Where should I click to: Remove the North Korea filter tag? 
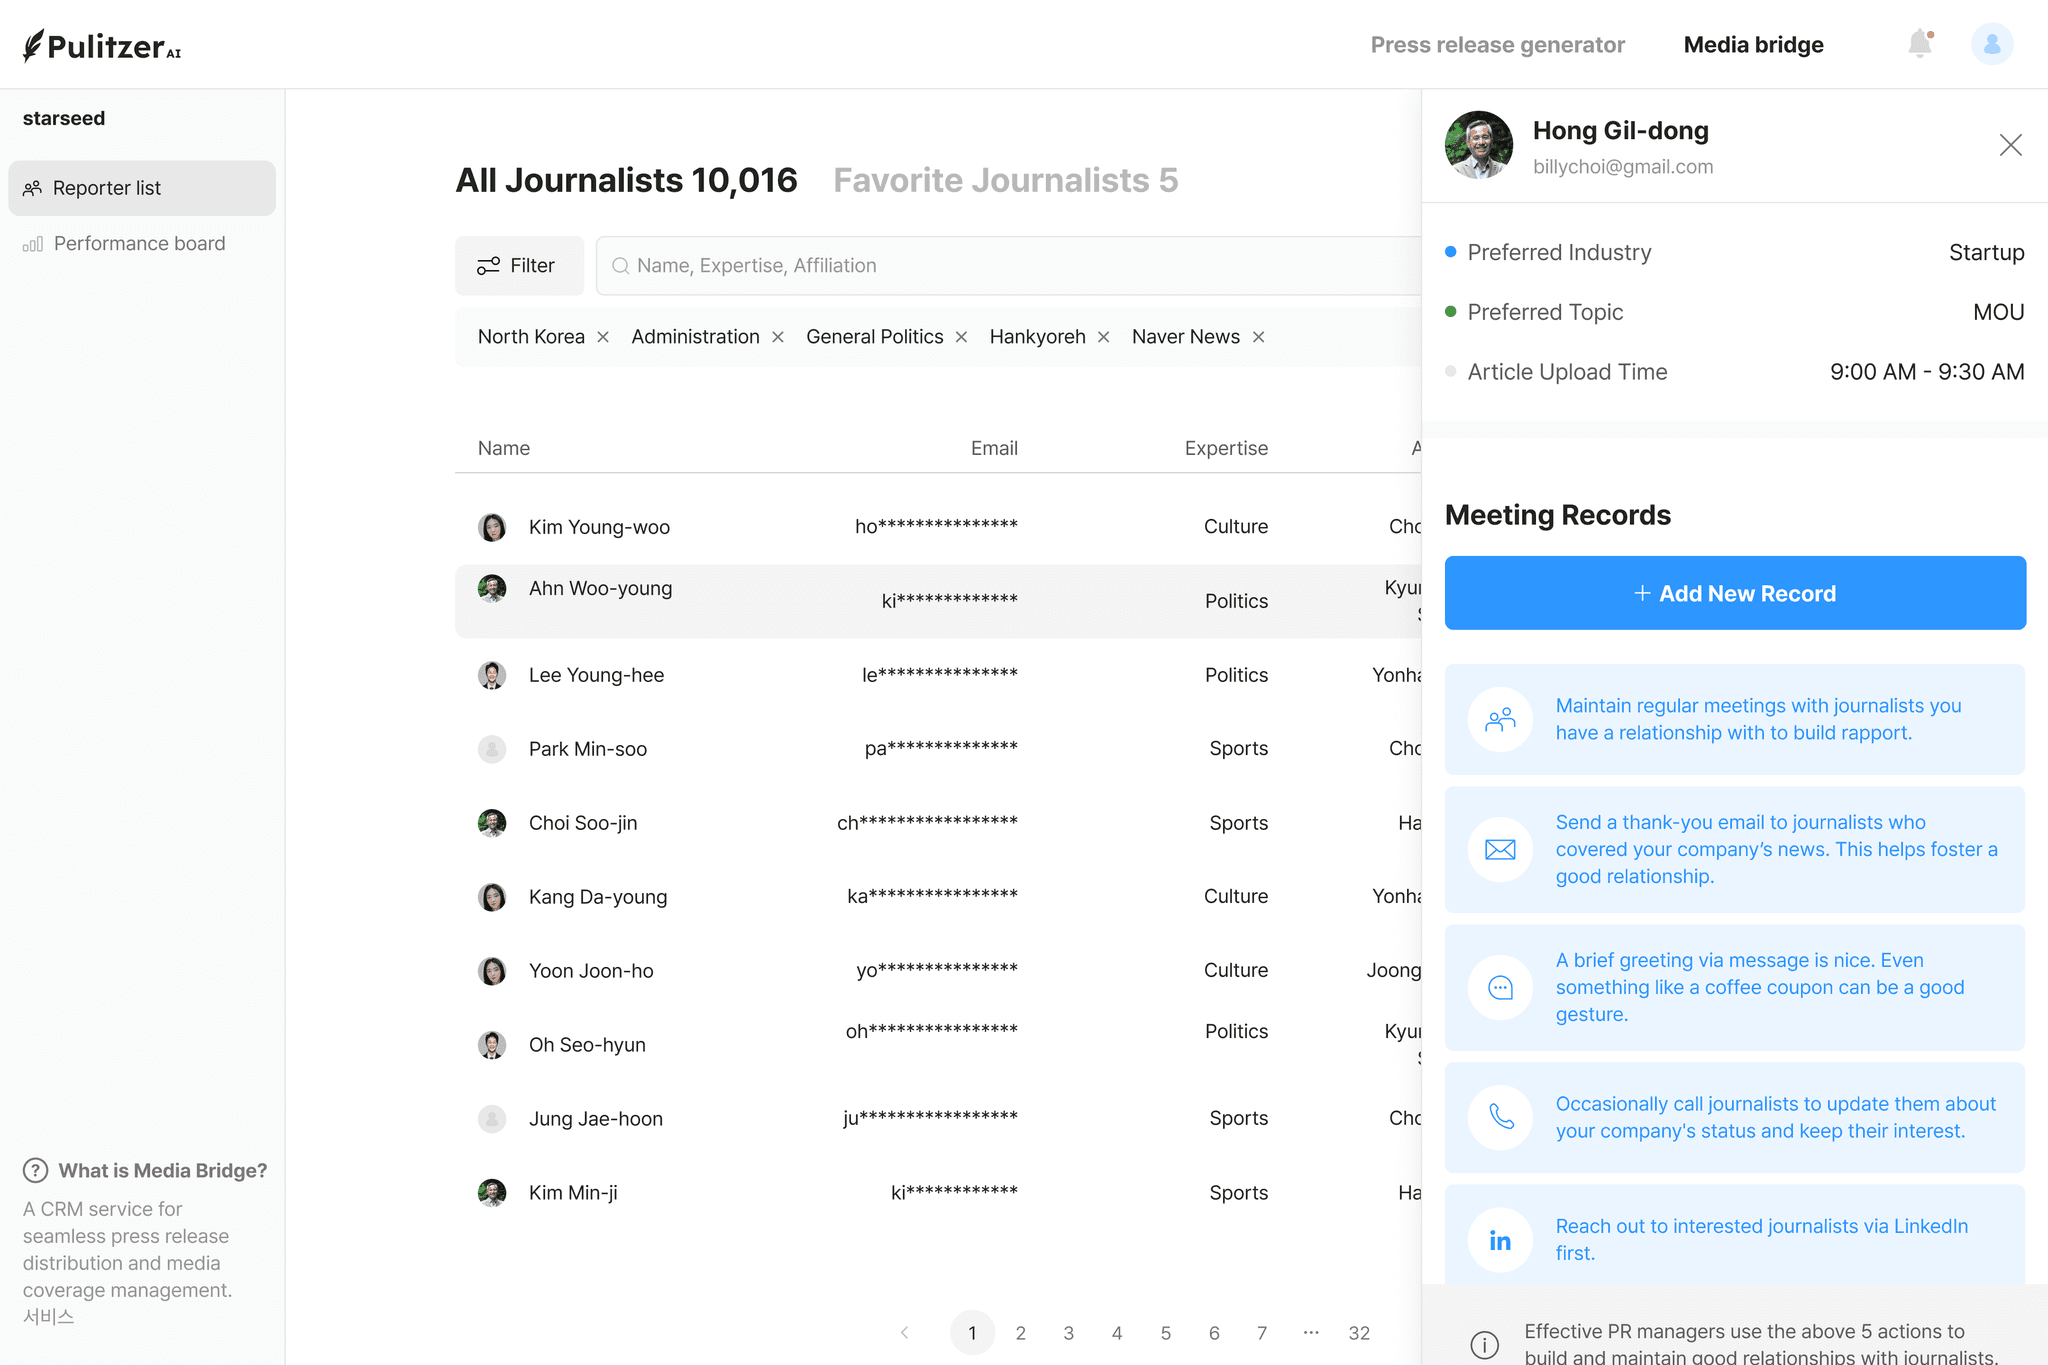(603, 337)
